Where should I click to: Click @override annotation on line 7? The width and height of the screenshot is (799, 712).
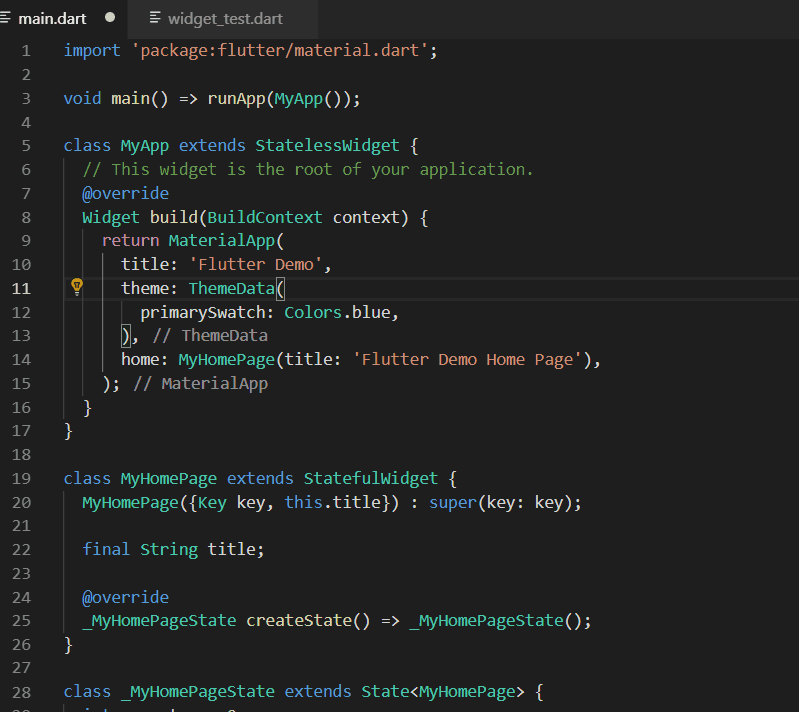click(125, 194)
